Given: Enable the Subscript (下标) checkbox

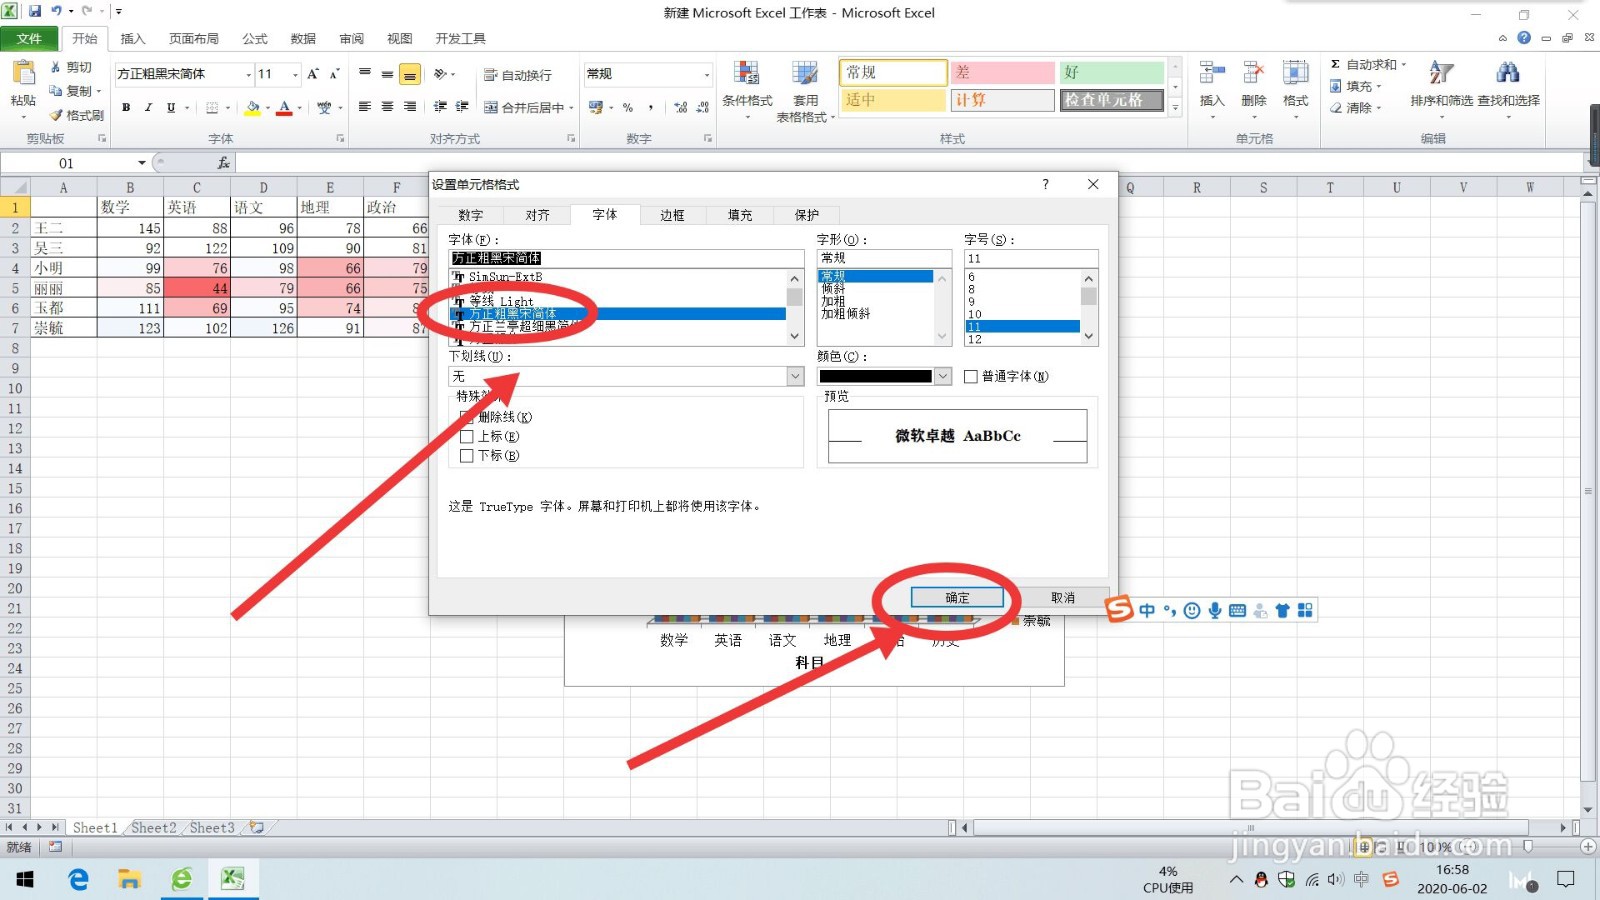Looking at the screenshot, I should [466, 455].
